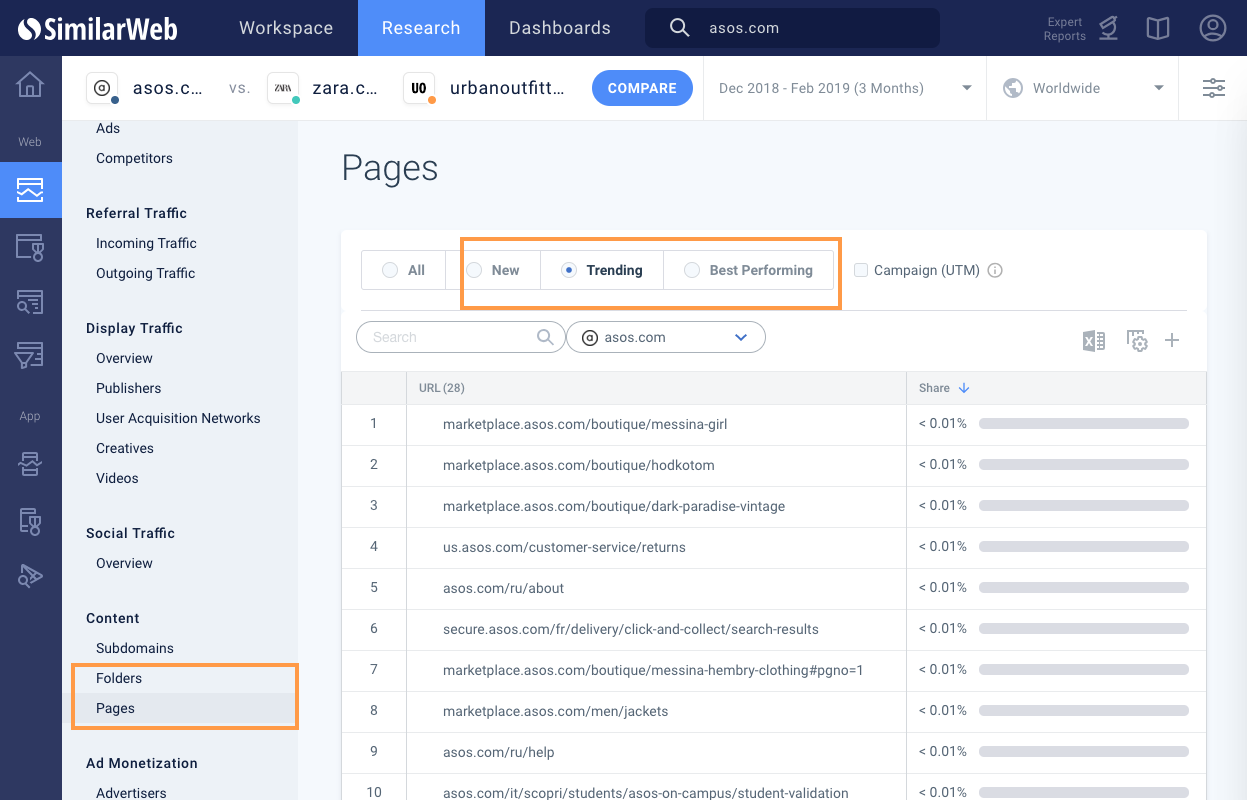Screen dimensions: 1247x800
Task: Click the Urban Outfitters site favicon
Action: pos(419,88)
